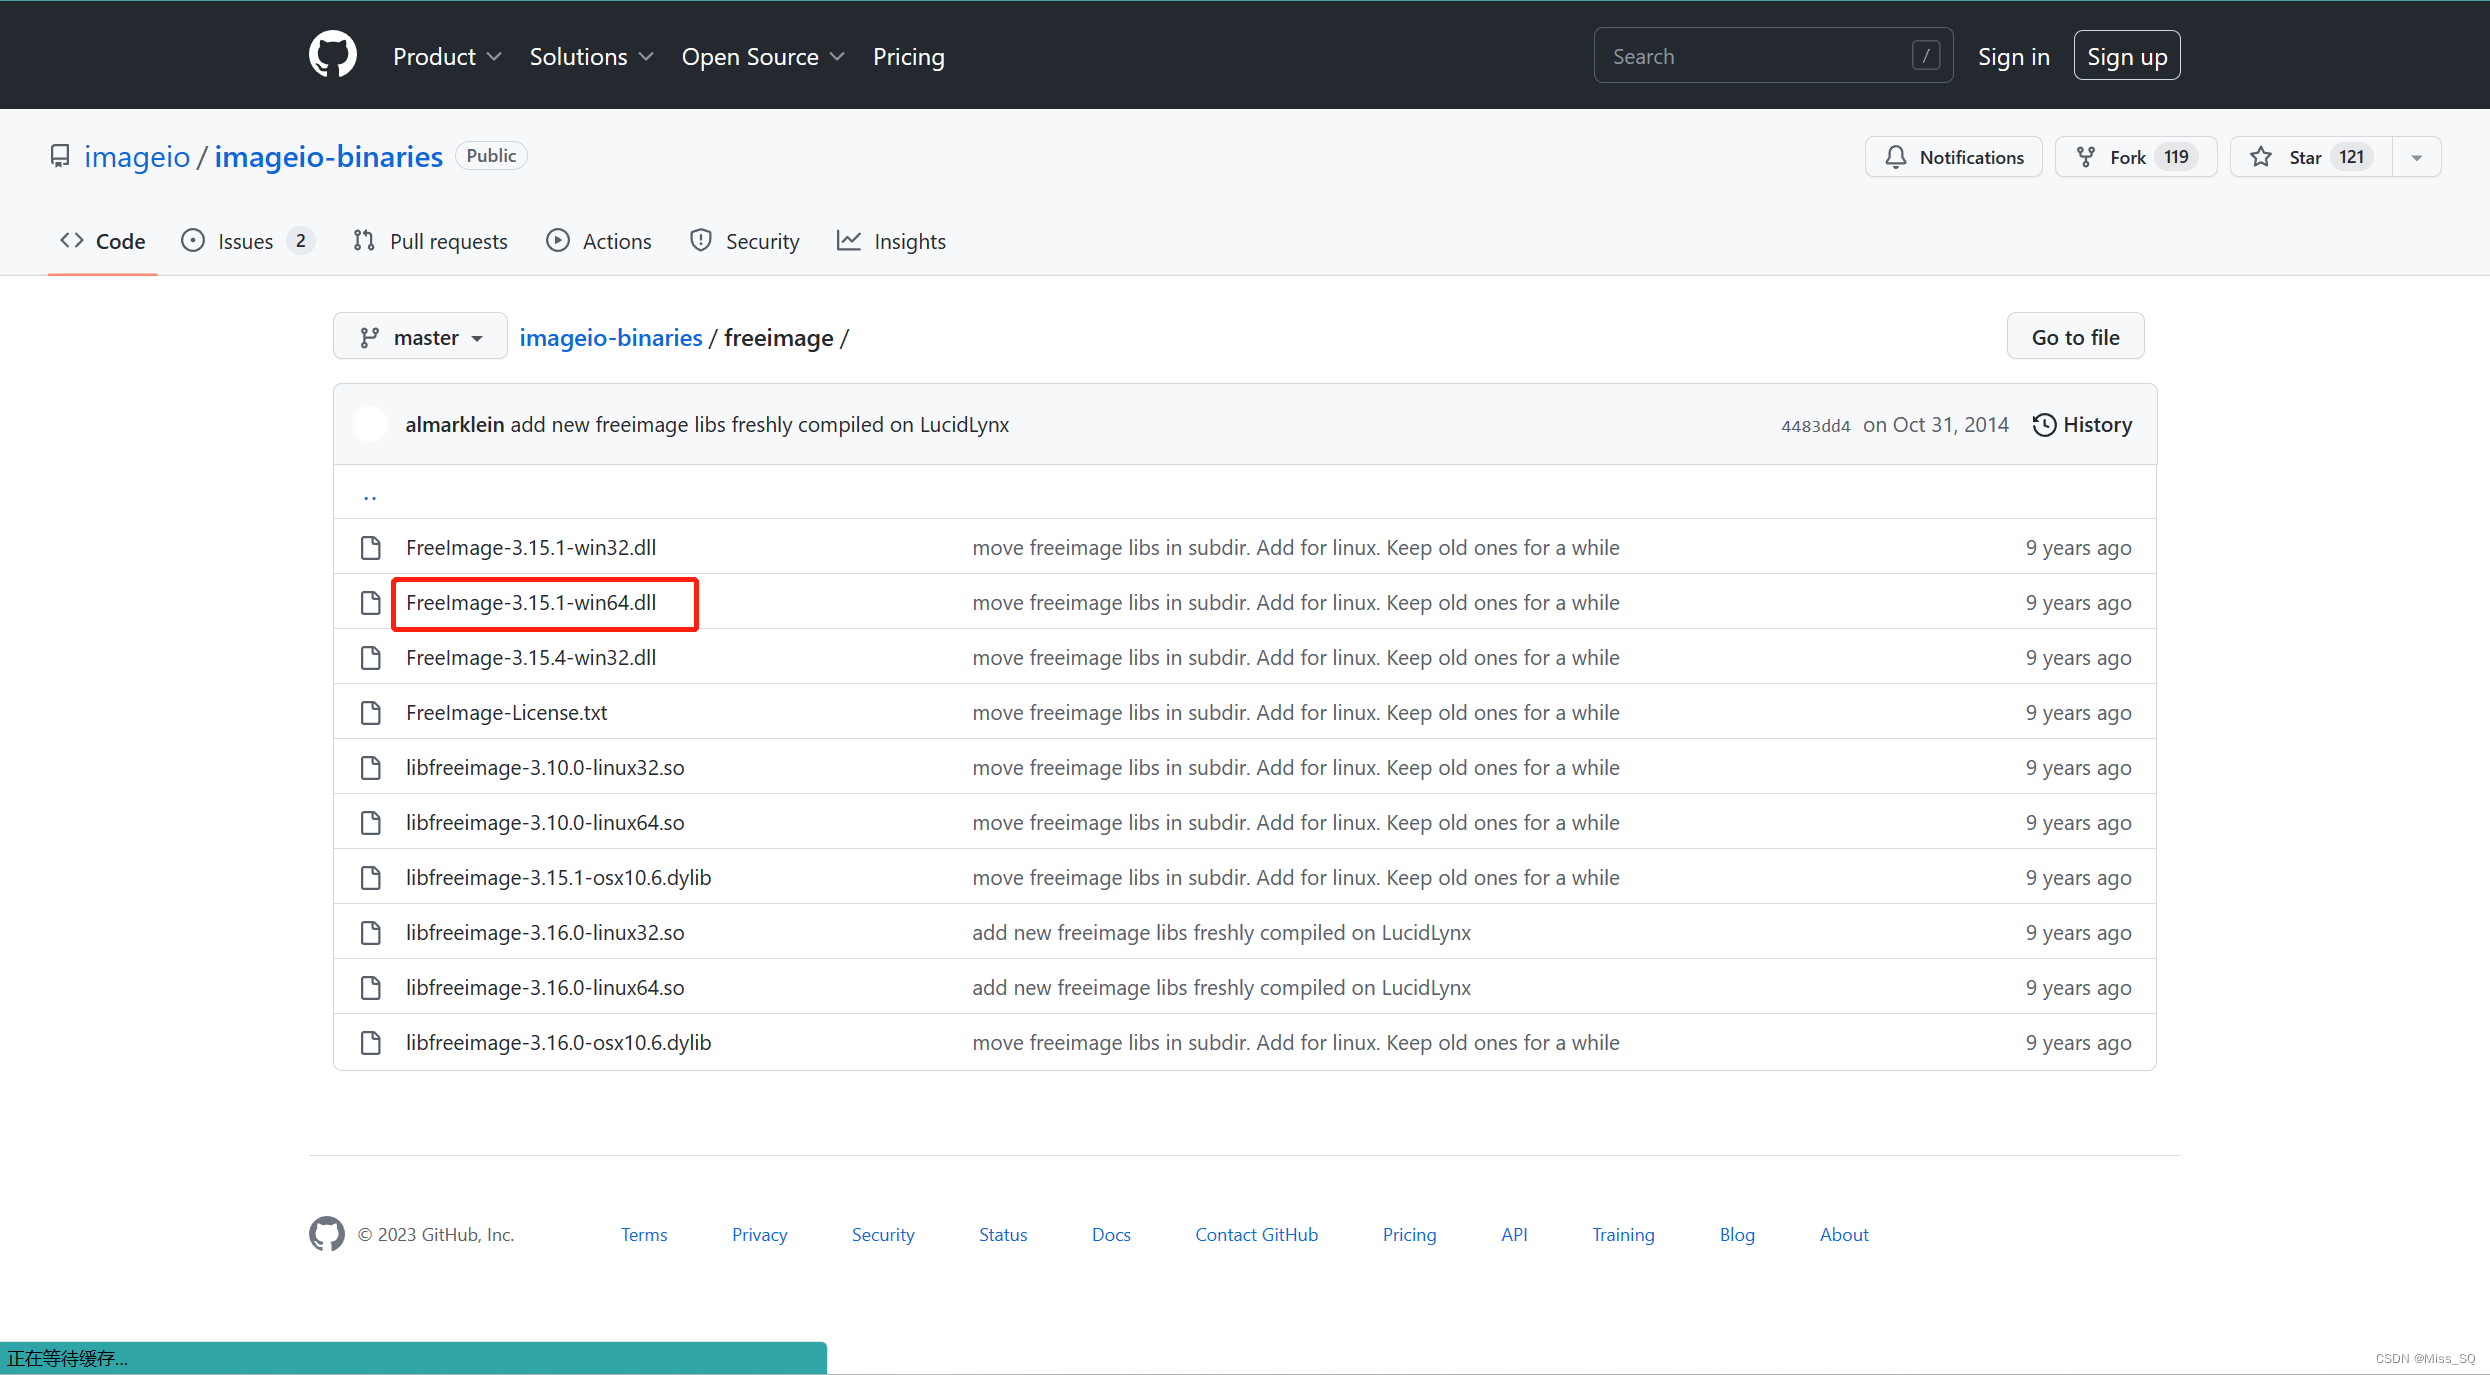Click almarklein's avatar in commit header
The image size is (2490, 1375).
[x=370, y=424]
